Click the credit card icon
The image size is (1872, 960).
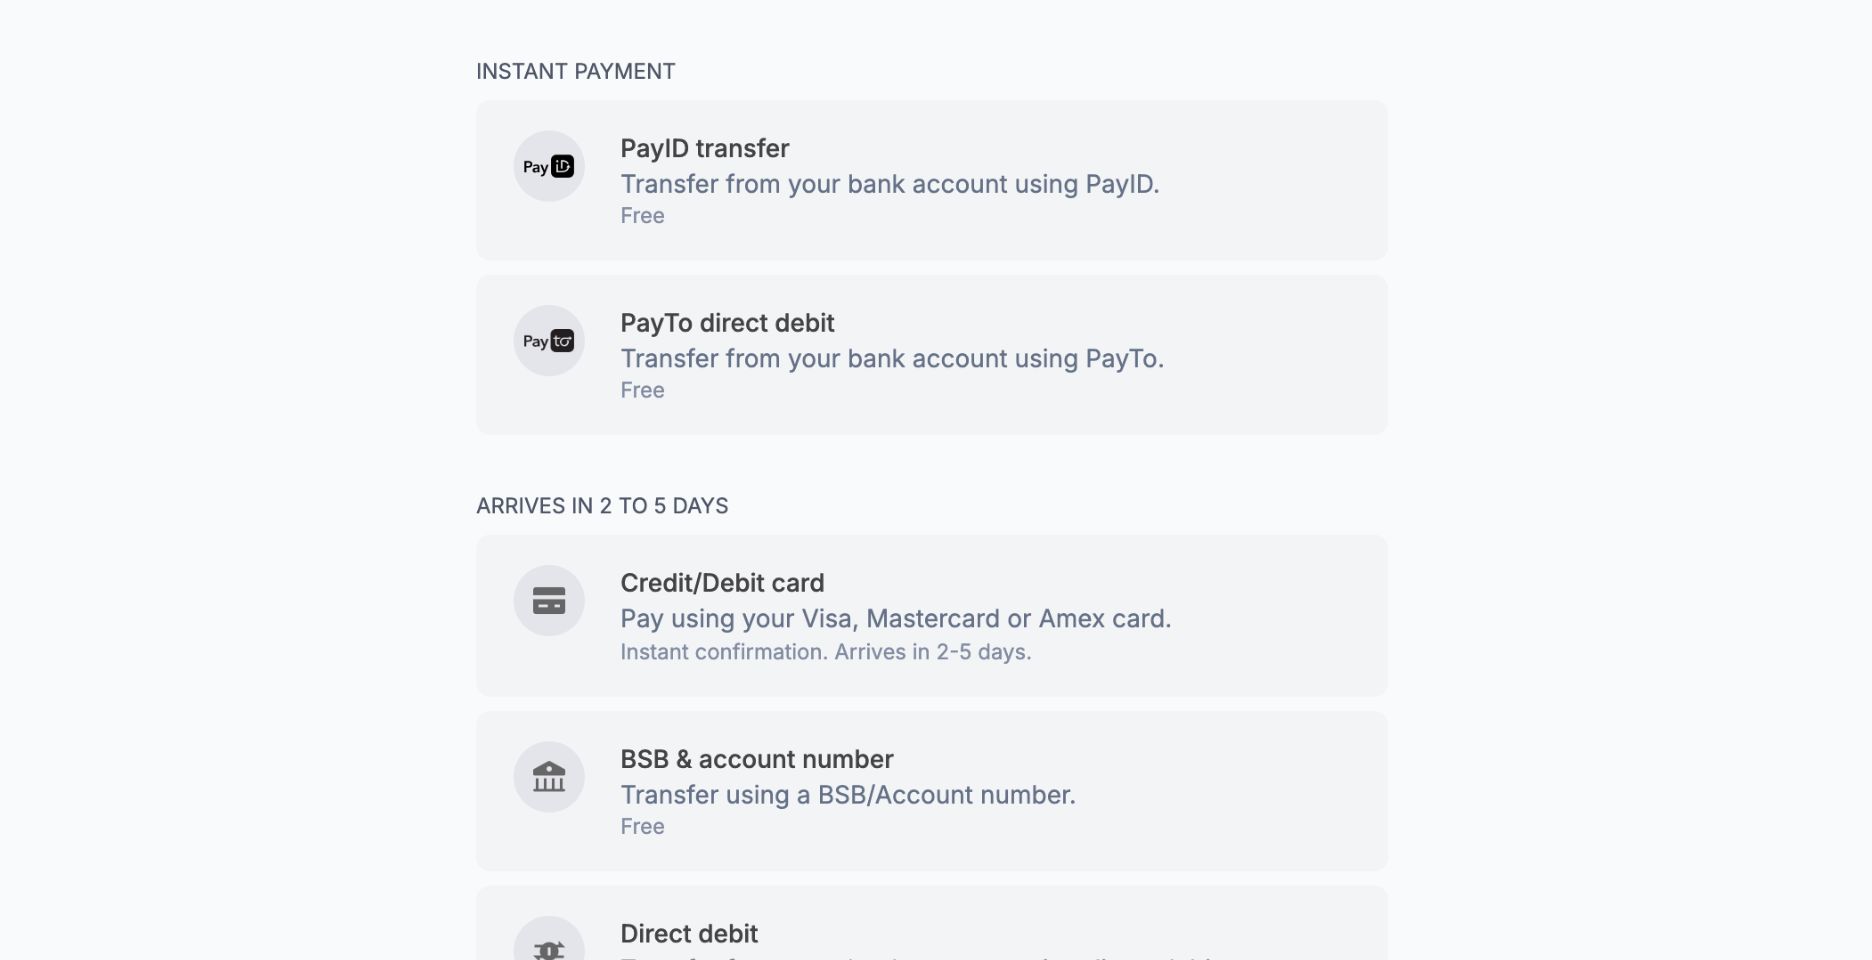(x=549, y=600)
